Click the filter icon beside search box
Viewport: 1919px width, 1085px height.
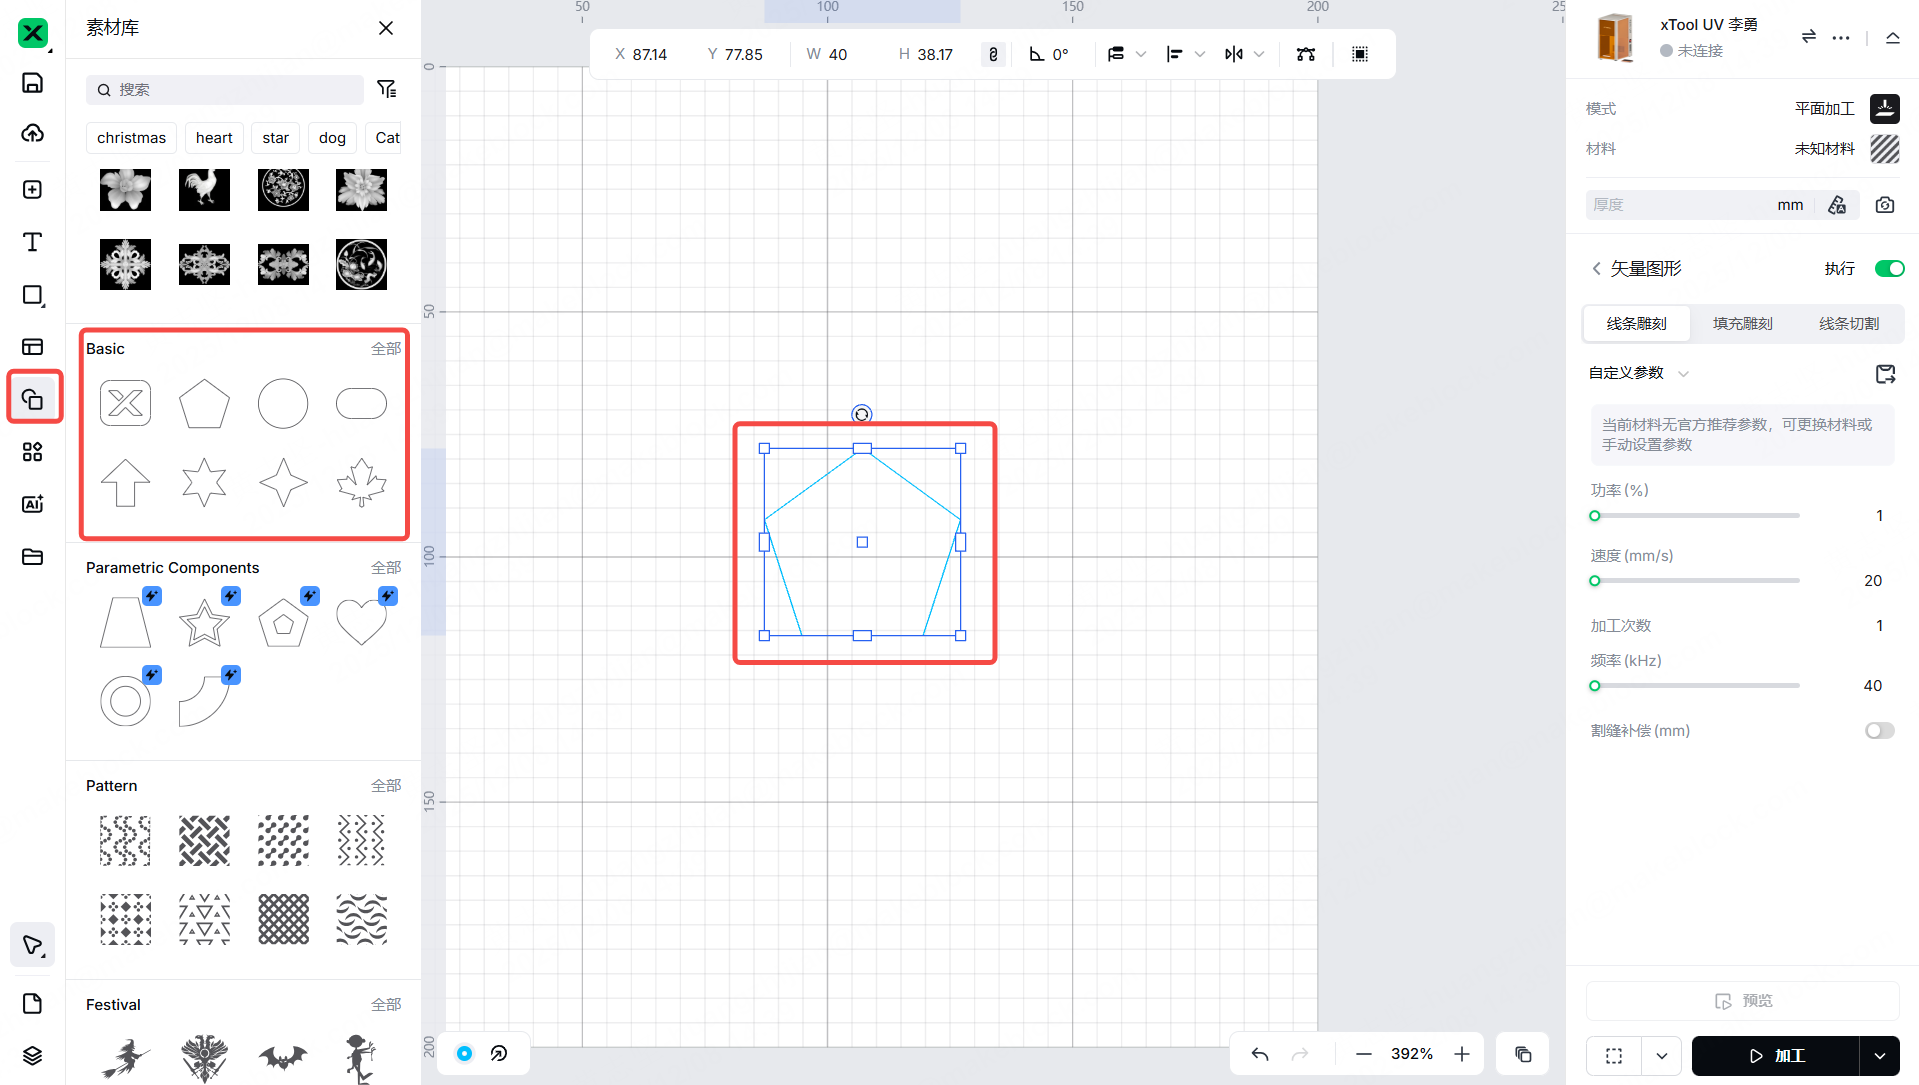(x=386, y=89)
